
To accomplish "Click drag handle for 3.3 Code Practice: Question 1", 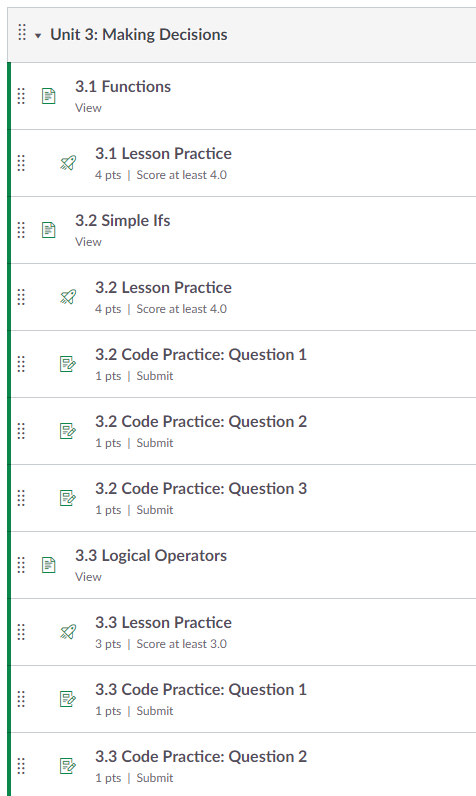I will pos(21,699).
